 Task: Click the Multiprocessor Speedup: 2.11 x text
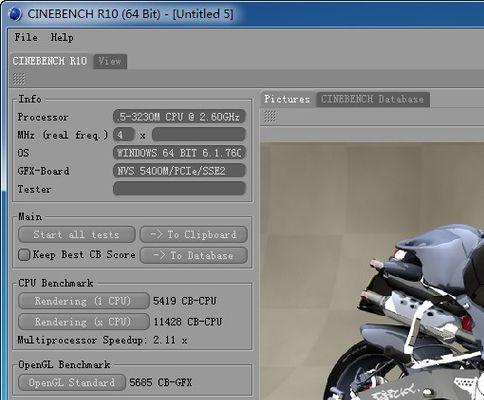(102, 340)
